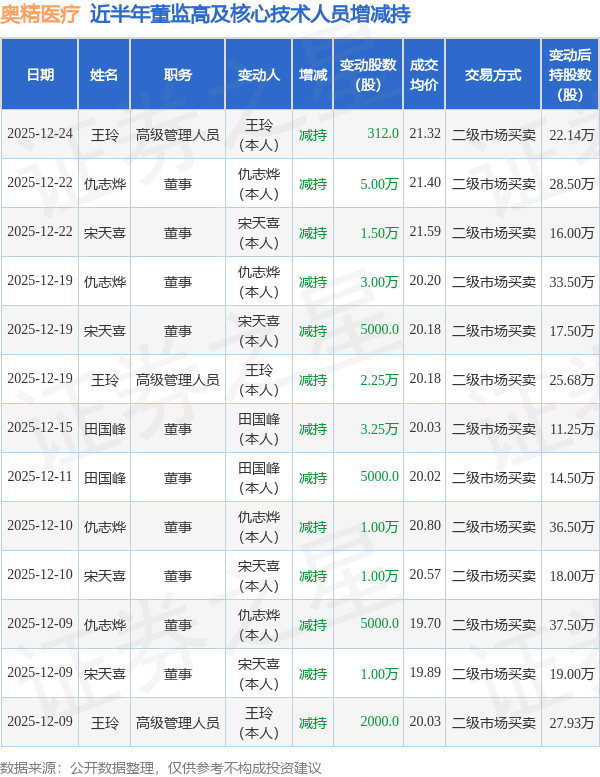Click the 变动后持股数 column header
600x777 pixels.
[x=571, y=75]
